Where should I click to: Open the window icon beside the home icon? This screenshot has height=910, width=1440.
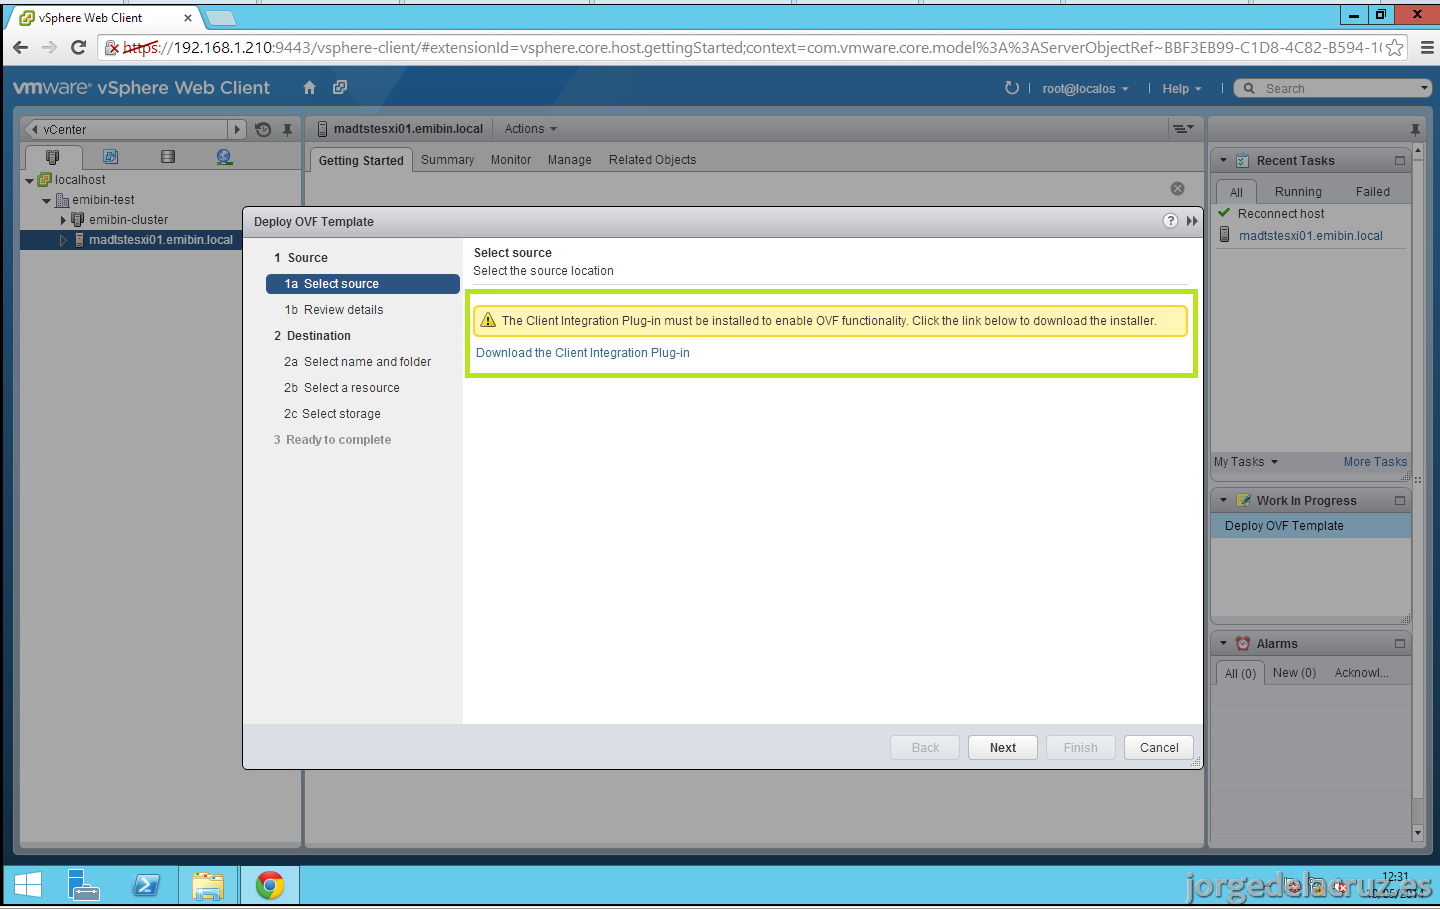point(340,88)
